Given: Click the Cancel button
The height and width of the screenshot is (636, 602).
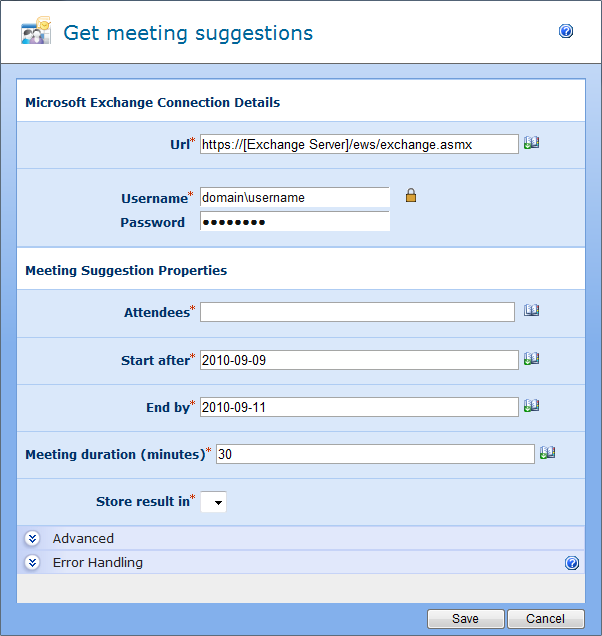Looking at the screenshot, I should pyautogui.click(x=546, y=619).
